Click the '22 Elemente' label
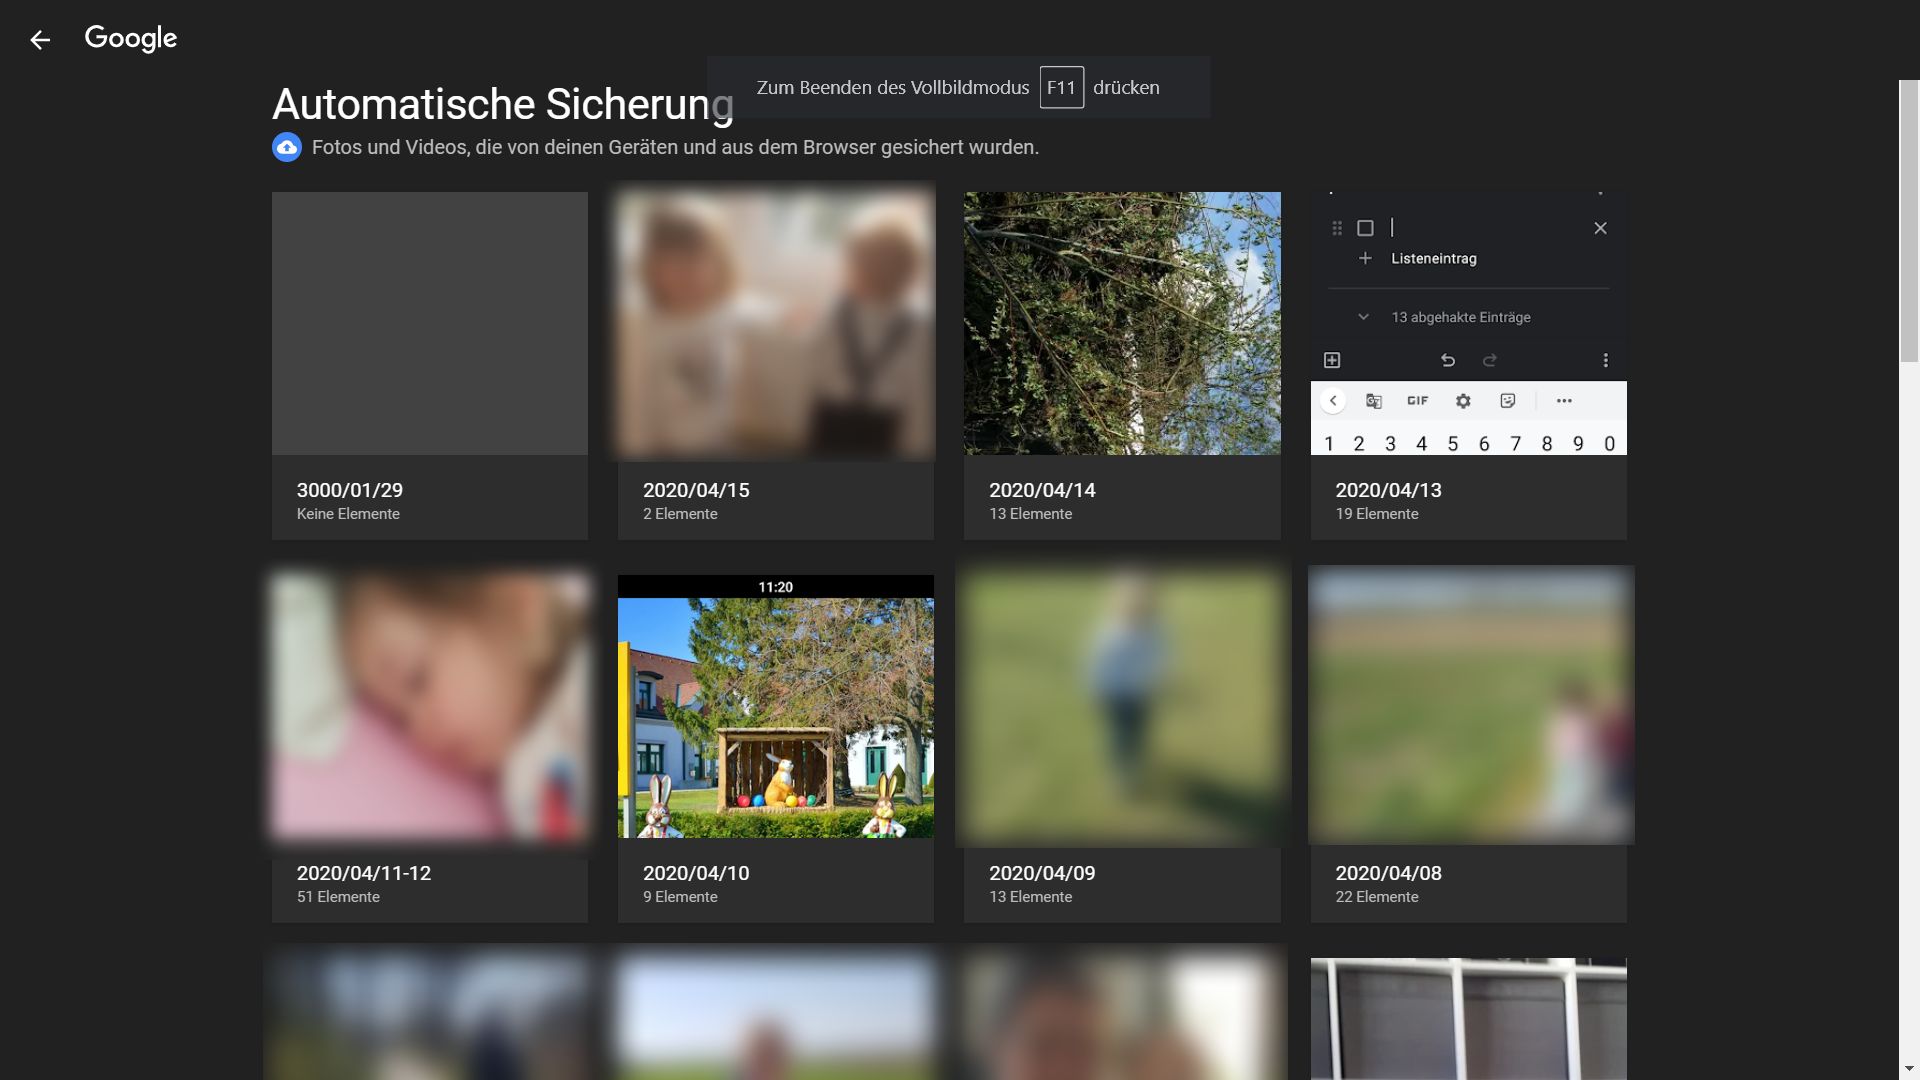This screenshot has width=1920, height=1080. 1376,897
